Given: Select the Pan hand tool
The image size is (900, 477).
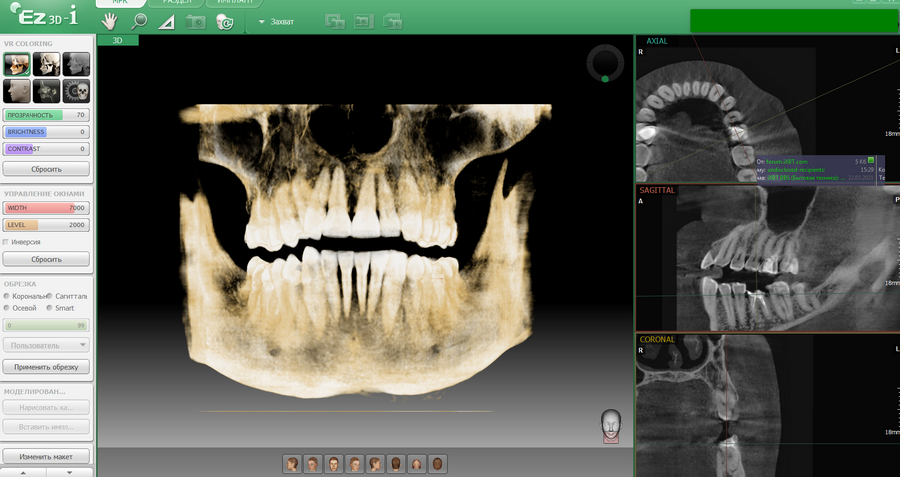Looking at the screenshot, I should coord(110,21).
